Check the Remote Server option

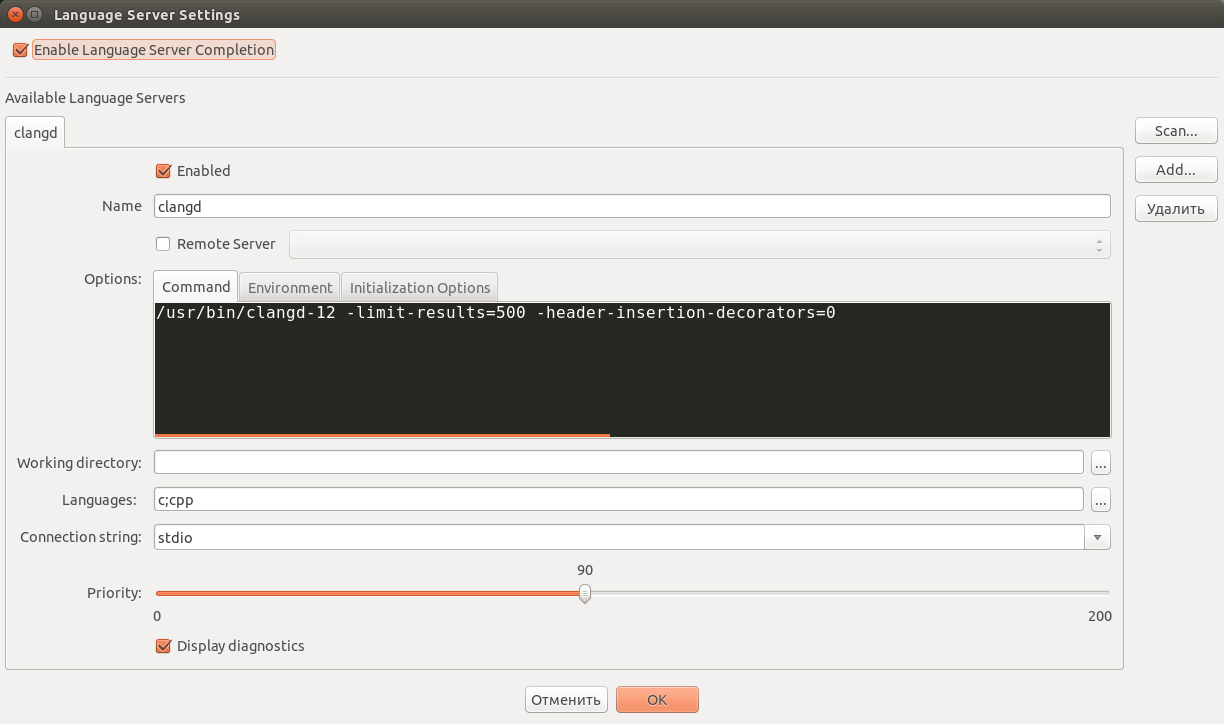163,244
